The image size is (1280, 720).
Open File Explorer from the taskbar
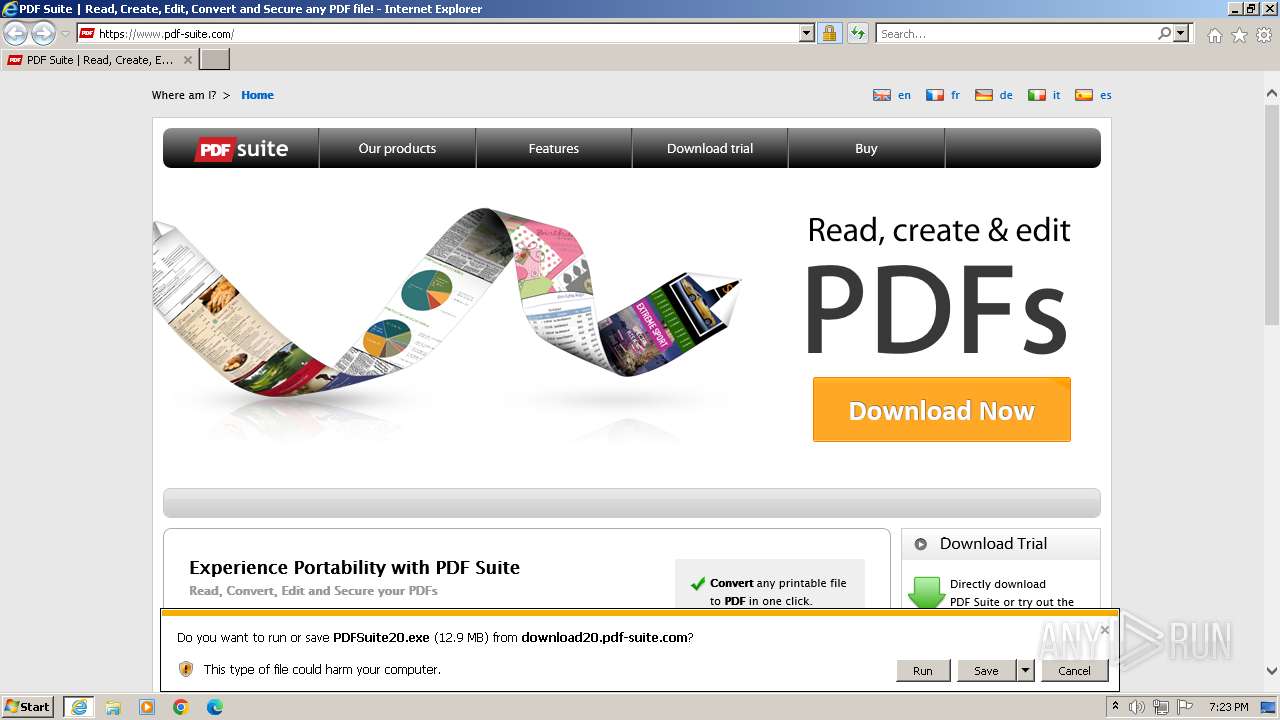[x=113, y=707]
